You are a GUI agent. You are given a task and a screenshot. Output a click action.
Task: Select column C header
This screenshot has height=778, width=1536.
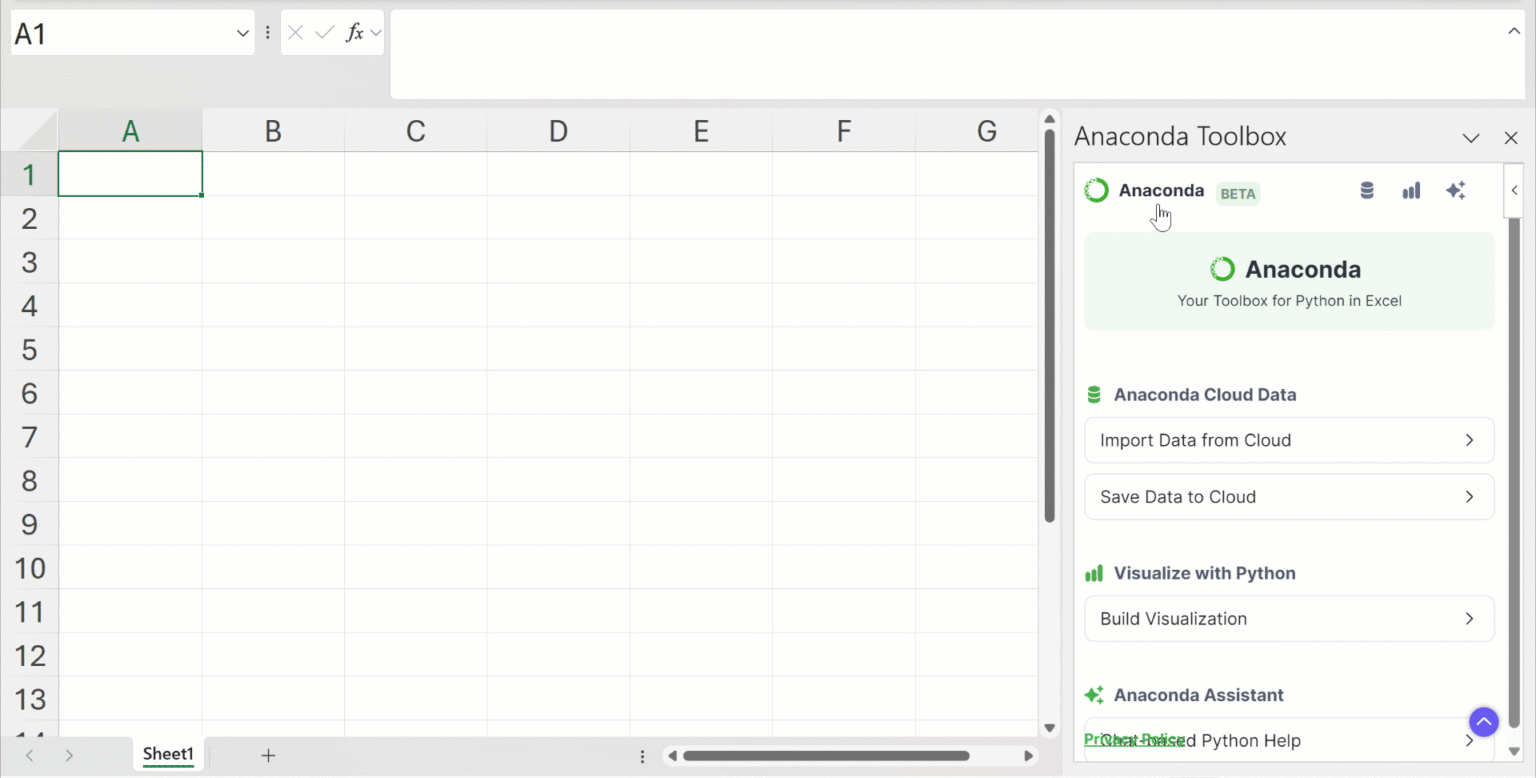tap(416, 131)
